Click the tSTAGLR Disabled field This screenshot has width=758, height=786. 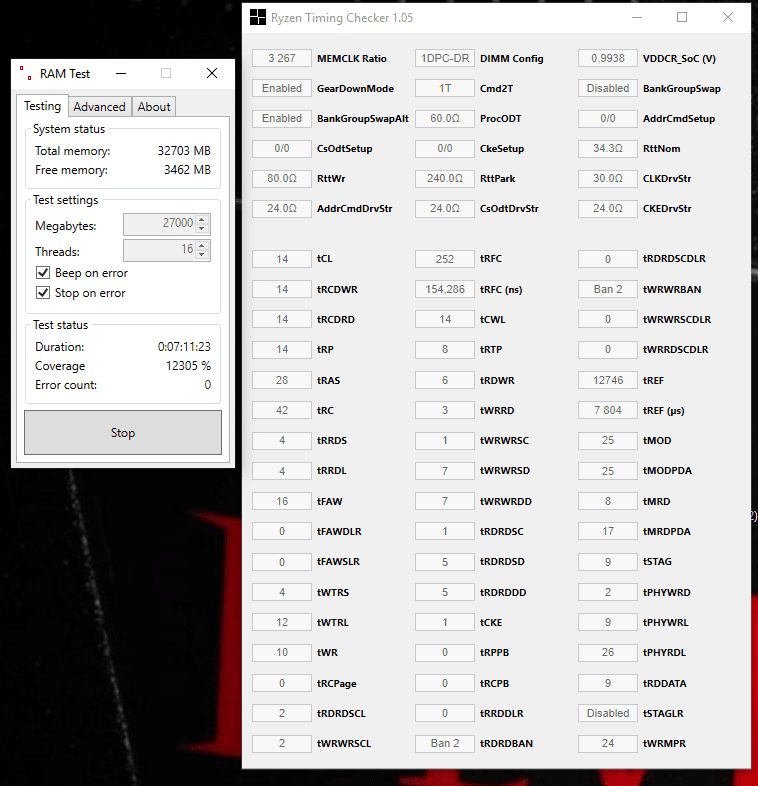coord(608,713)
